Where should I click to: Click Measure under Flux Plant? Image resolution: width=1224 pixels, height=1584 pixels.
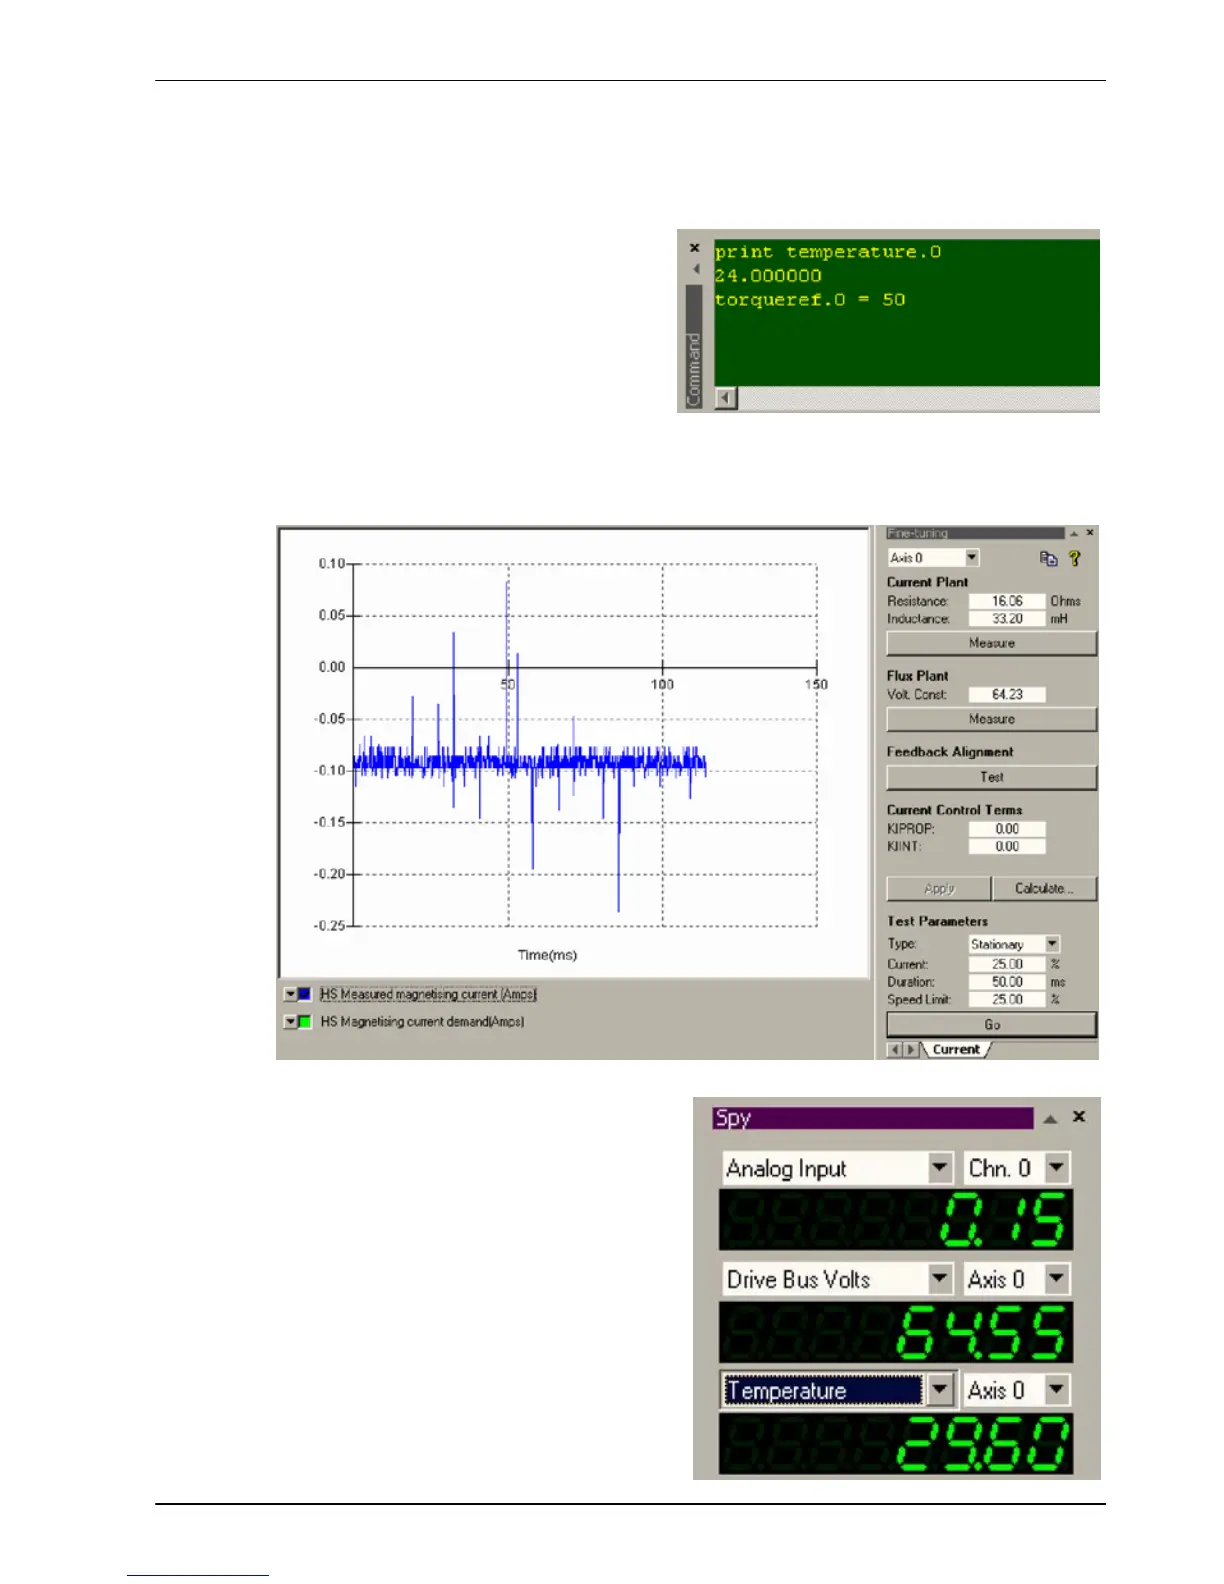991,719
